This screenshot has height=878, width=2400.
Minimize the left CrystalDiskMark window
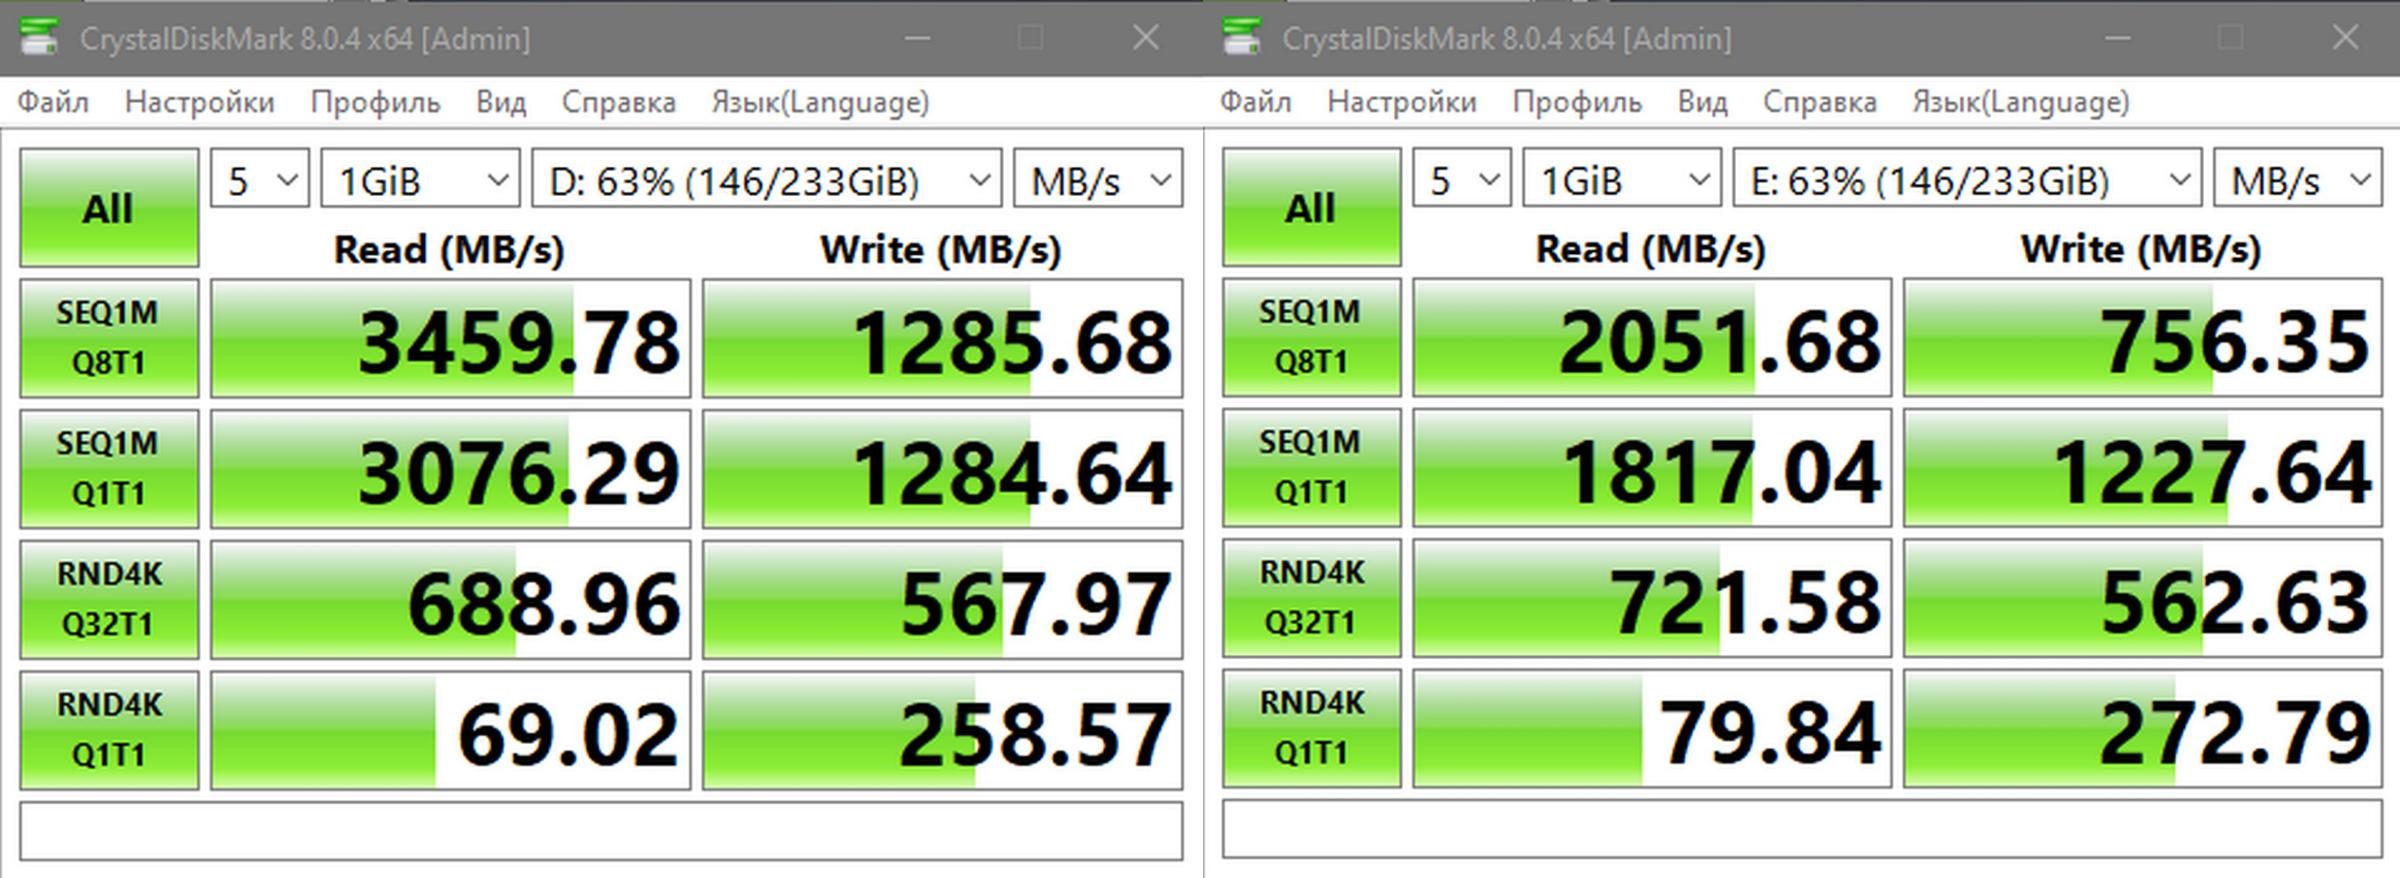coord(917,38)
